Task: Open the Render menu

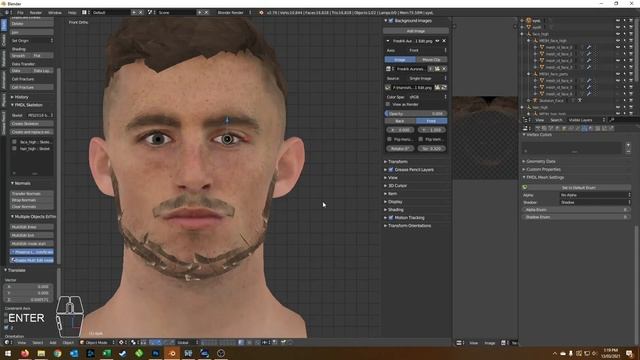Action: click(x=36, y=13)
